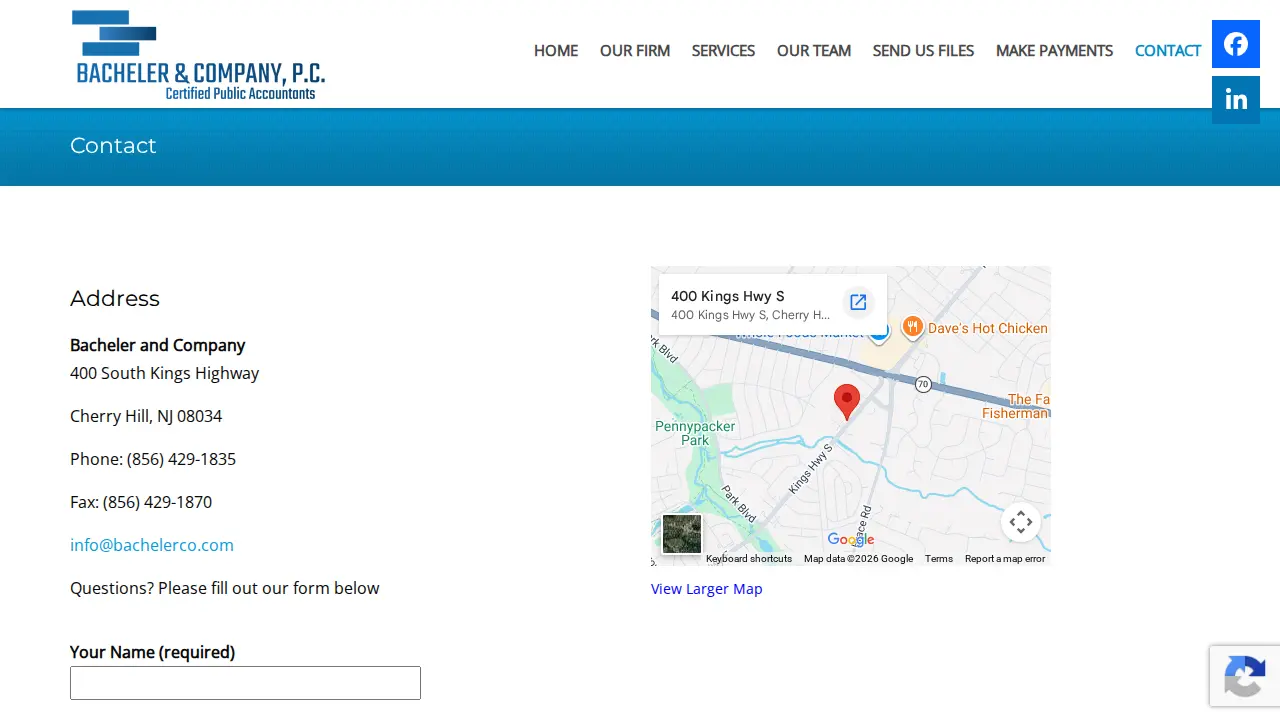The width and height of the screenshot is (1280, 720).
Task: Click the fax number (856) 429-1870
Action: [x=157, y=502]
